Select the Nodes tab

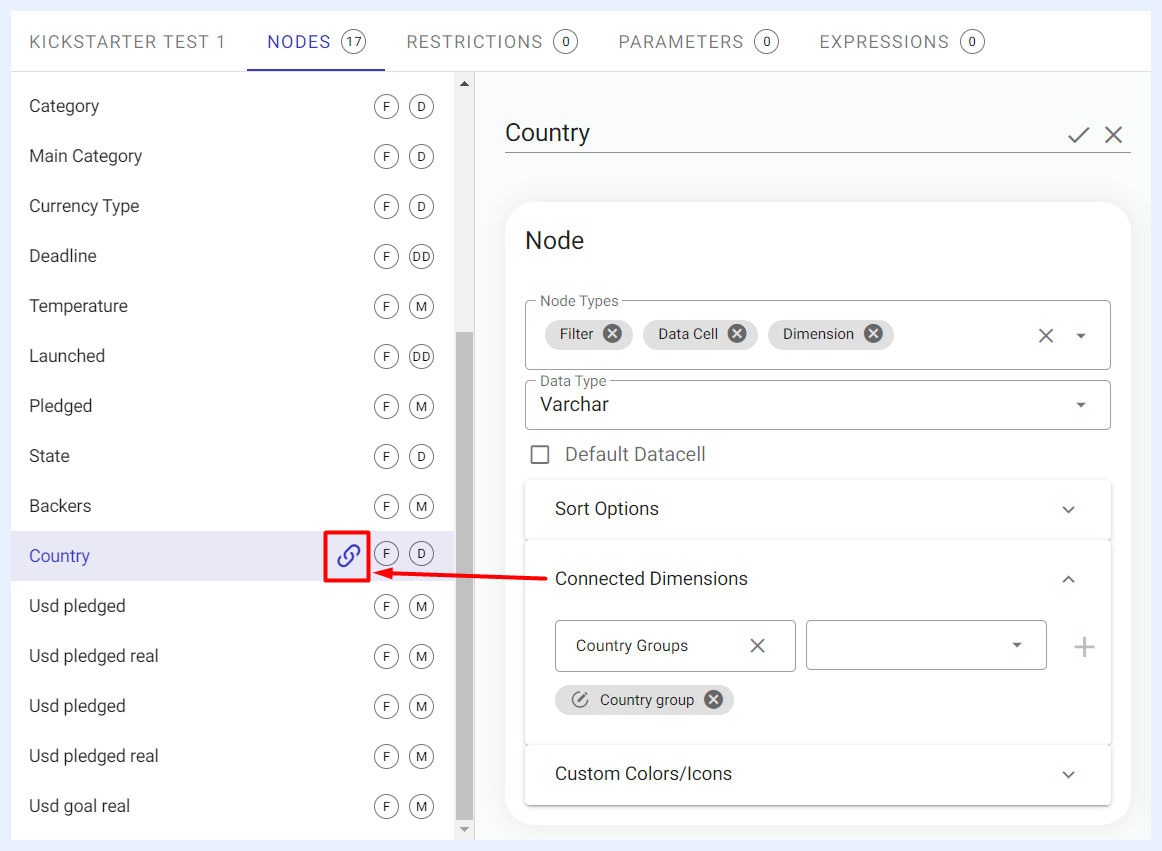pos(316,42)
